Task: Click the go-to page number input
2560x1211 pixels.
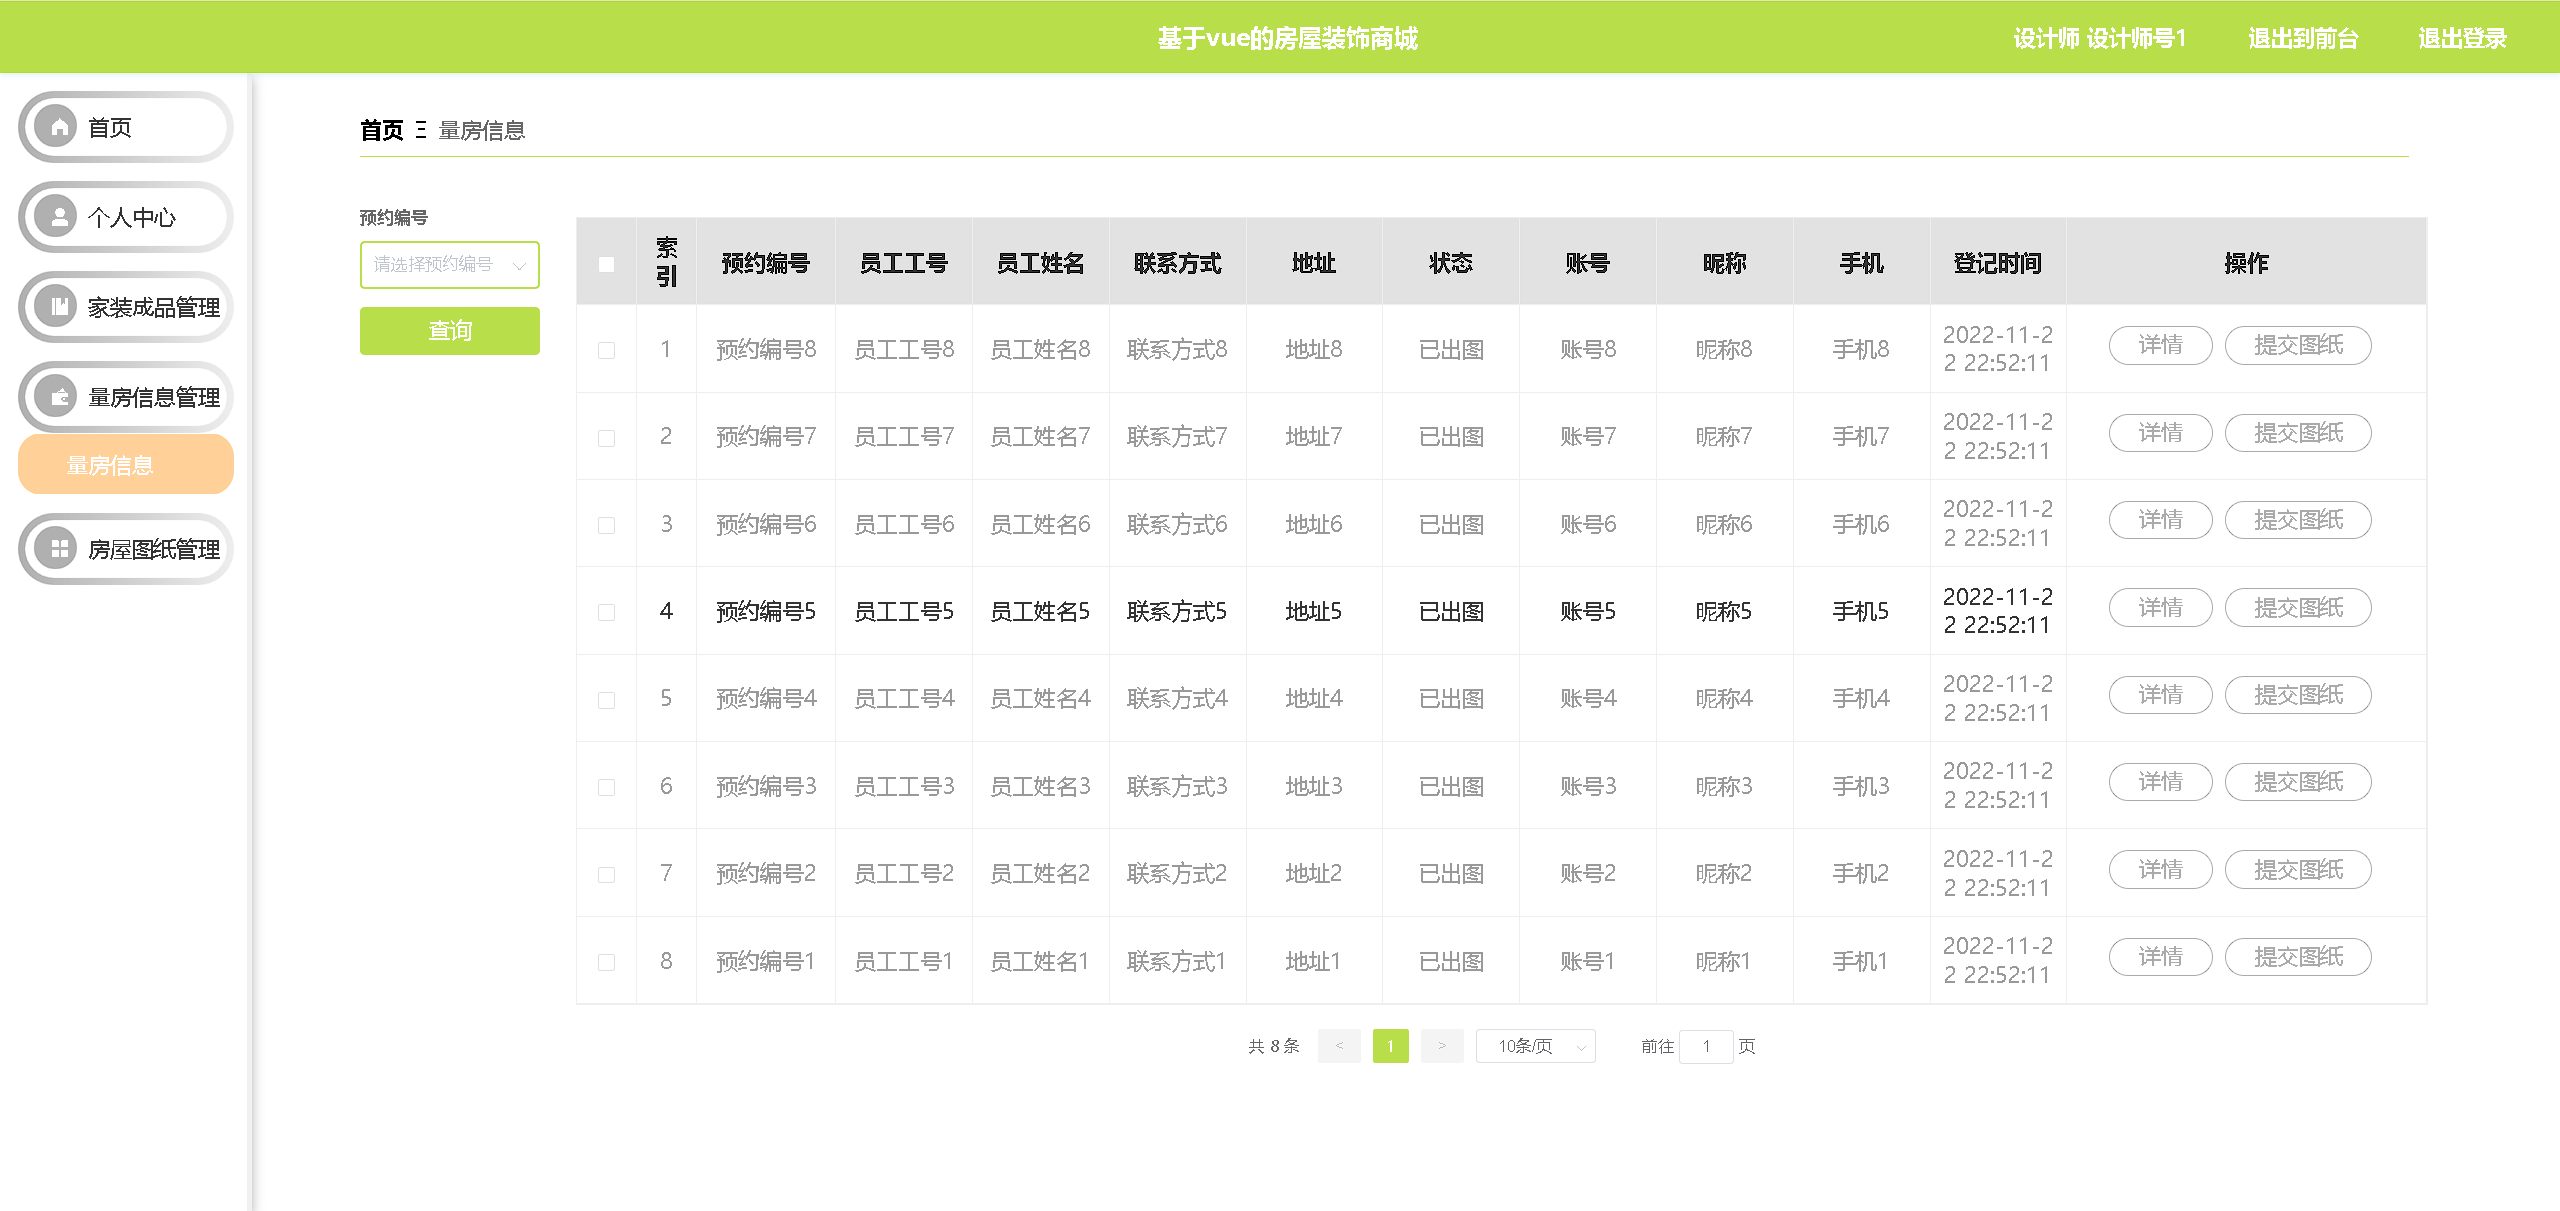Action: coord(1706,1046)
